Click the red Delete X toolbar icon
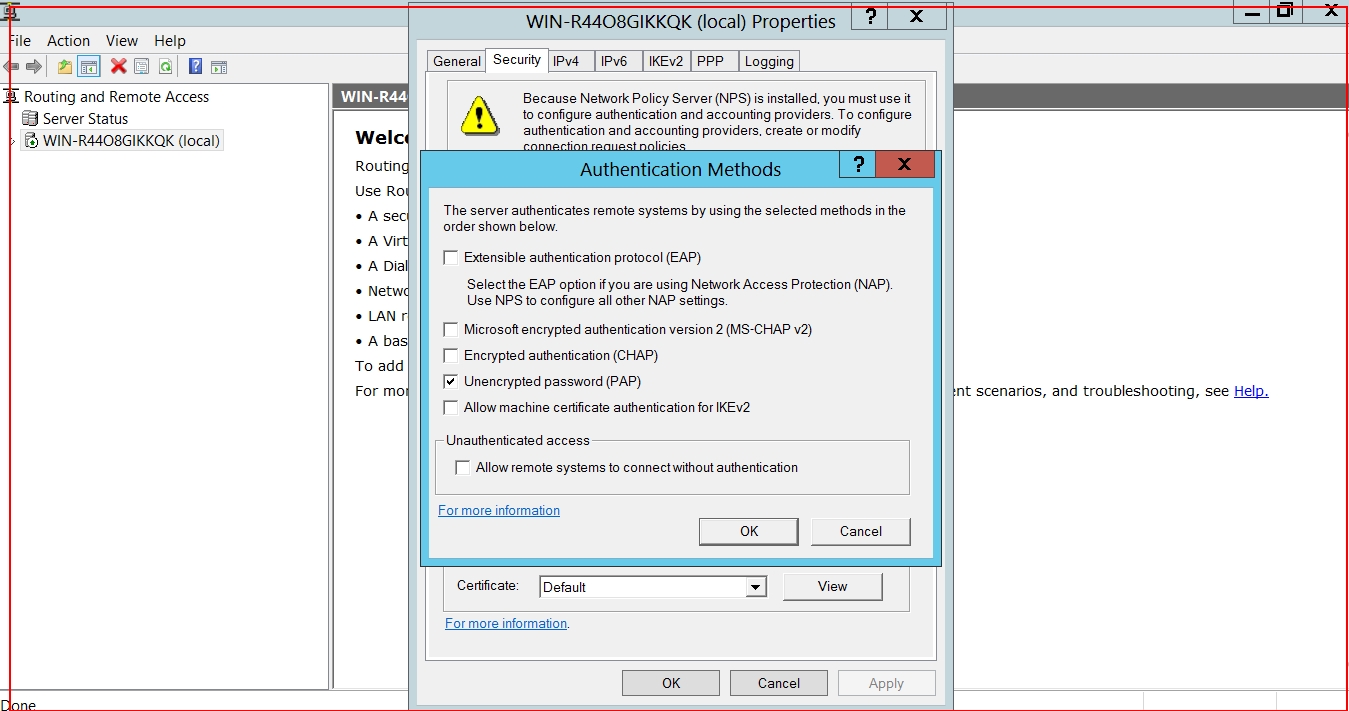 pyautogui.click(x=118, y=67)
